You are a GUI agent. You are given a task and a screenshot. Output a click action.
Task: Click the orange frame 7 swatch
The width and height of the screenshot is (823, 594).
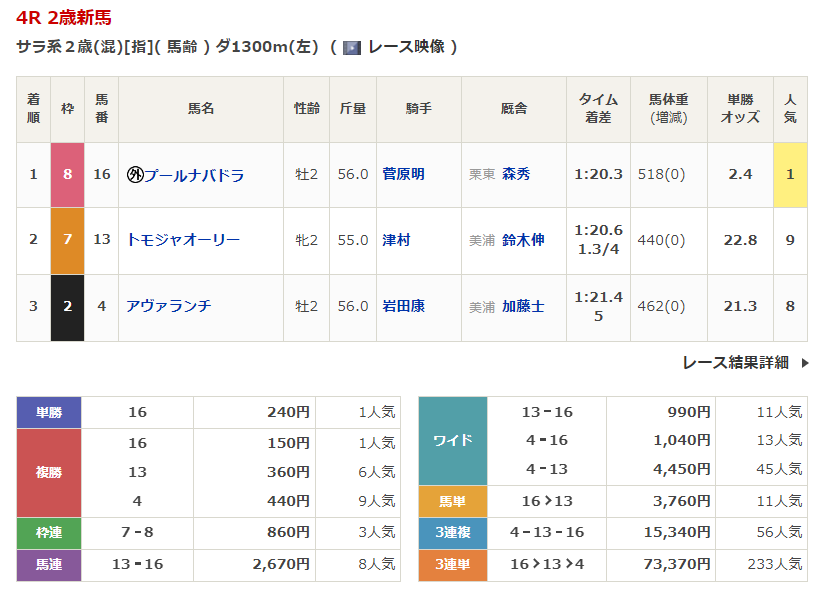pos(67,240)
